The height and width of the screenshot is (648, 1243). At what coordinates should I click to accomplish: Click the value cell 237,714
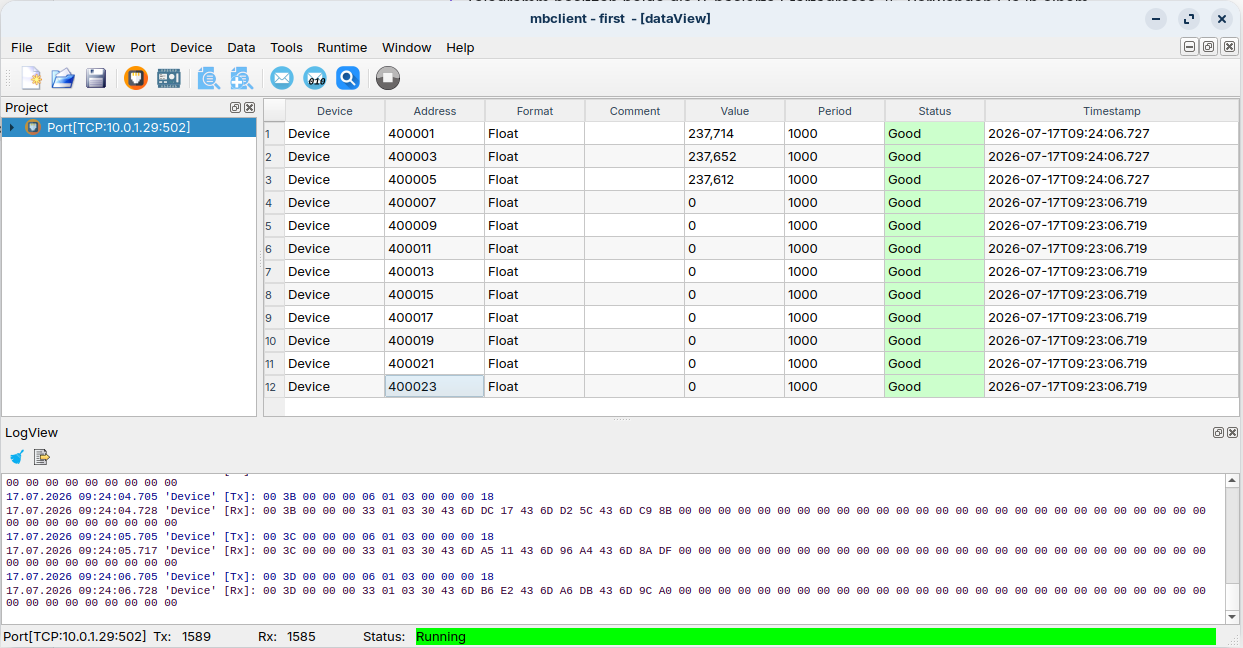click(735, 133)
